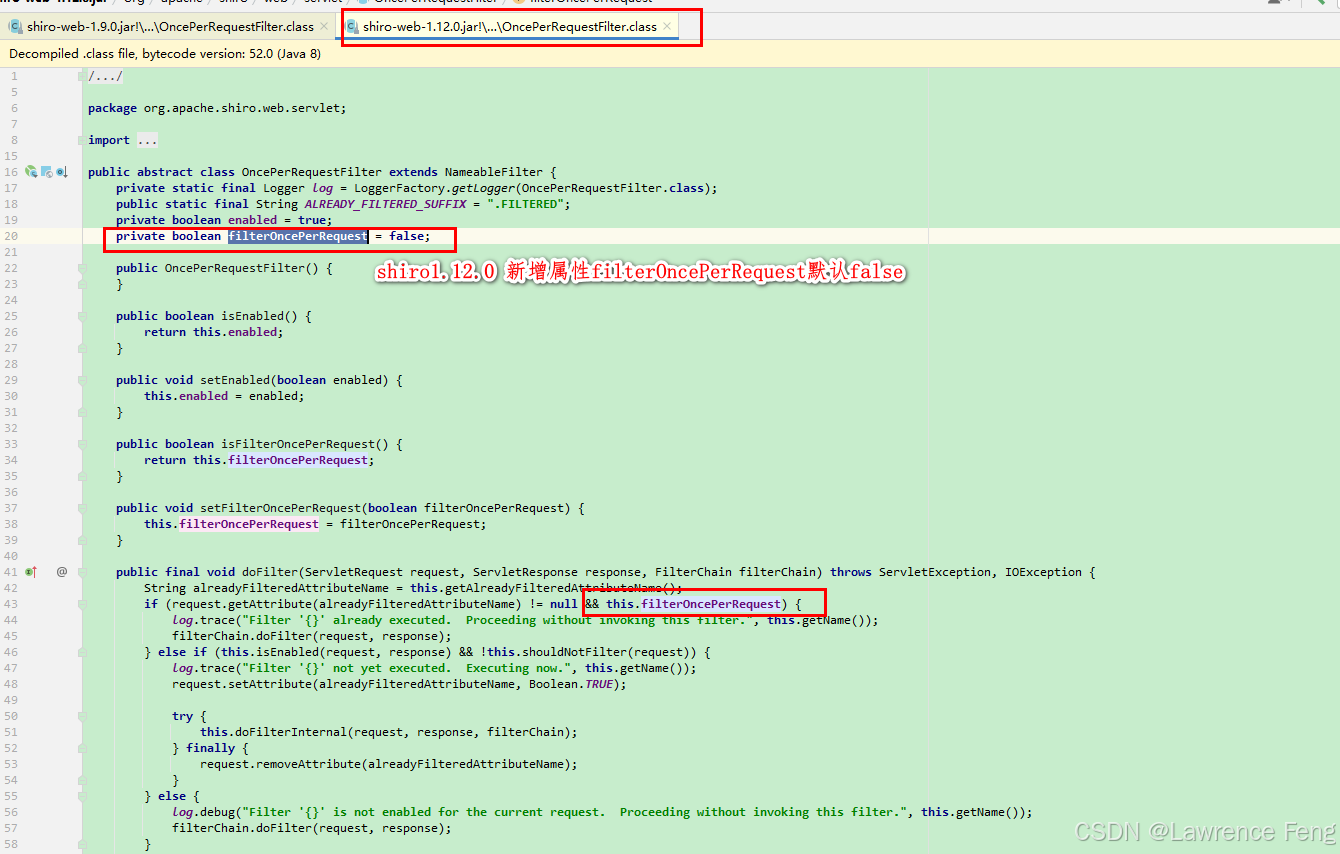Click 'return this.enabled;' on line 26

[214, 332]
